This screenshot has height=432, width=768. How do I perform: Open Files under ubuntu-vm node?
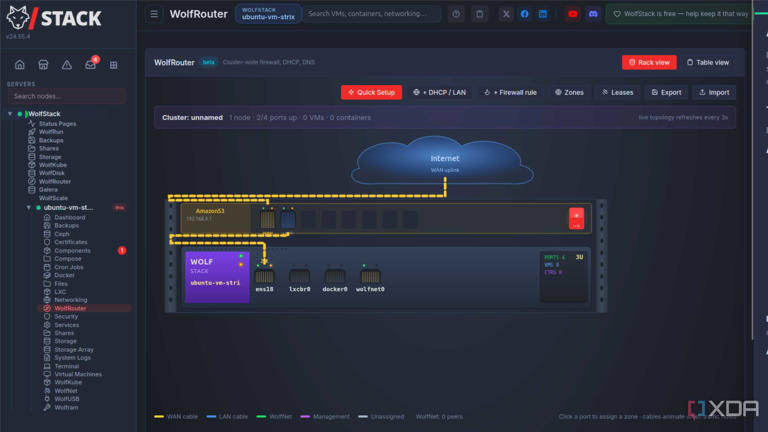61,284
